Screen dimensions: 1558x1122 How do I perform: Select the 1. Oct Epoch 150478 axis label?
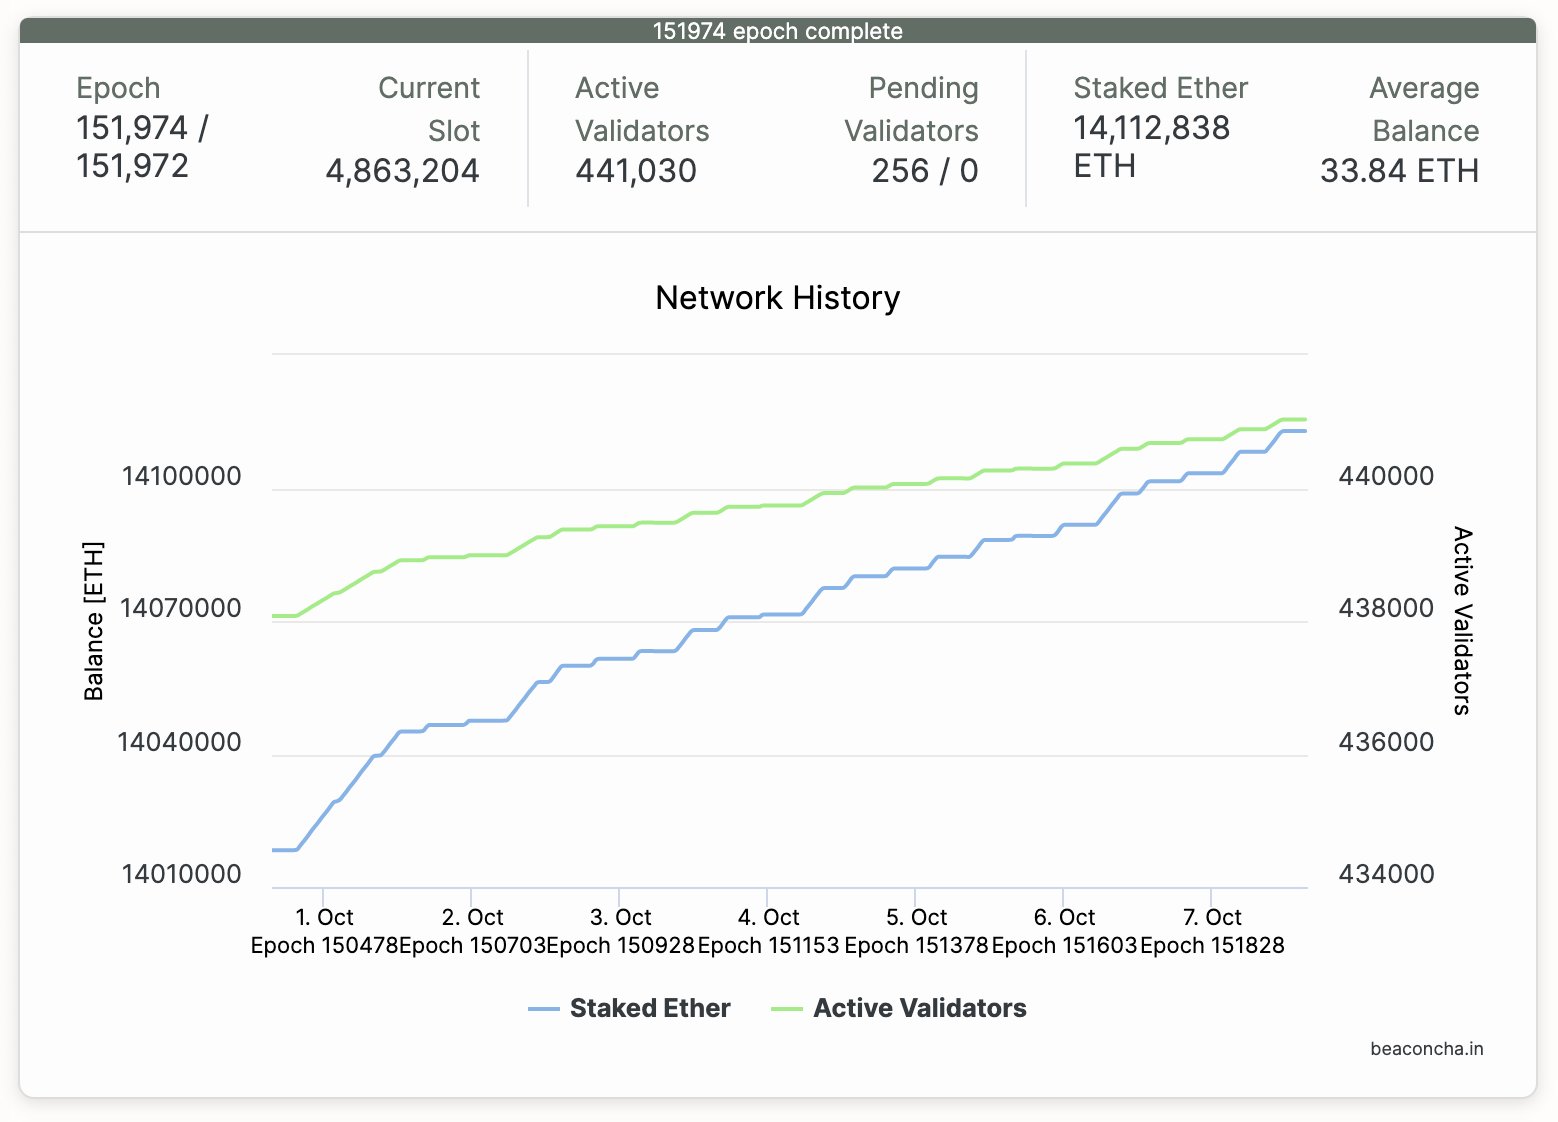[324, 931]
